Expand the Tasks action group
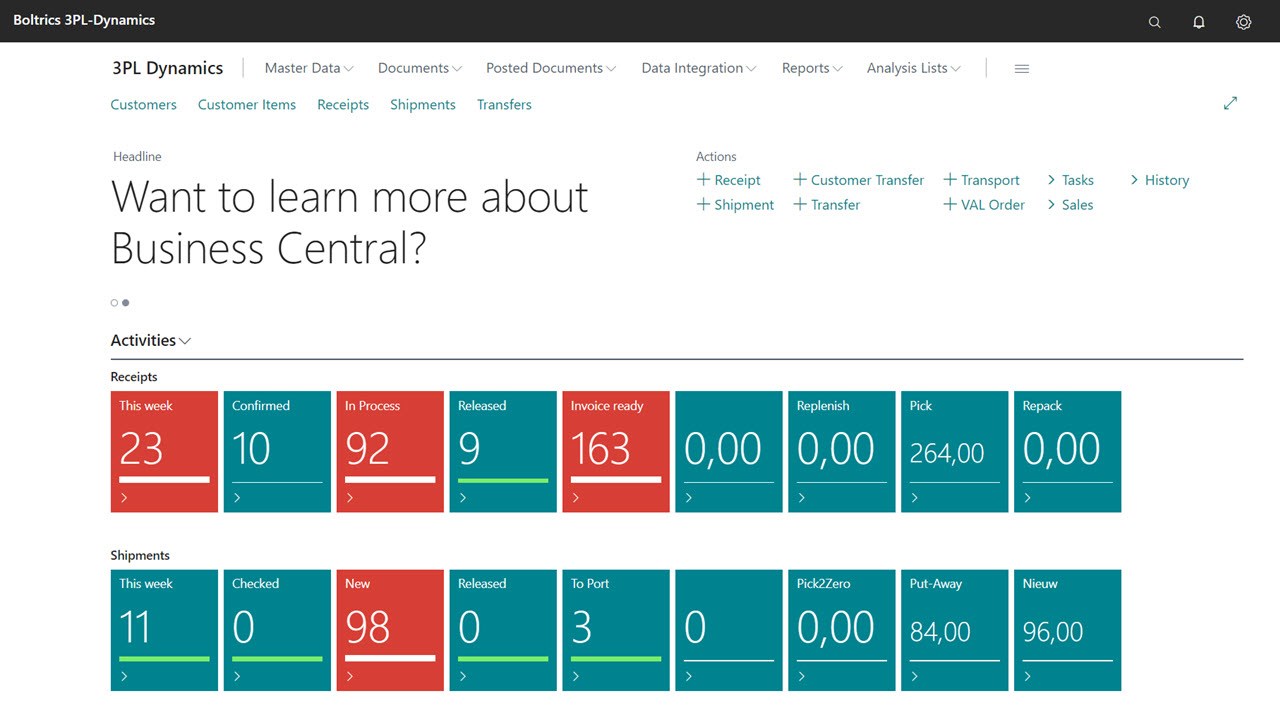This screenshot has height=720, width=1280. 1070,180
